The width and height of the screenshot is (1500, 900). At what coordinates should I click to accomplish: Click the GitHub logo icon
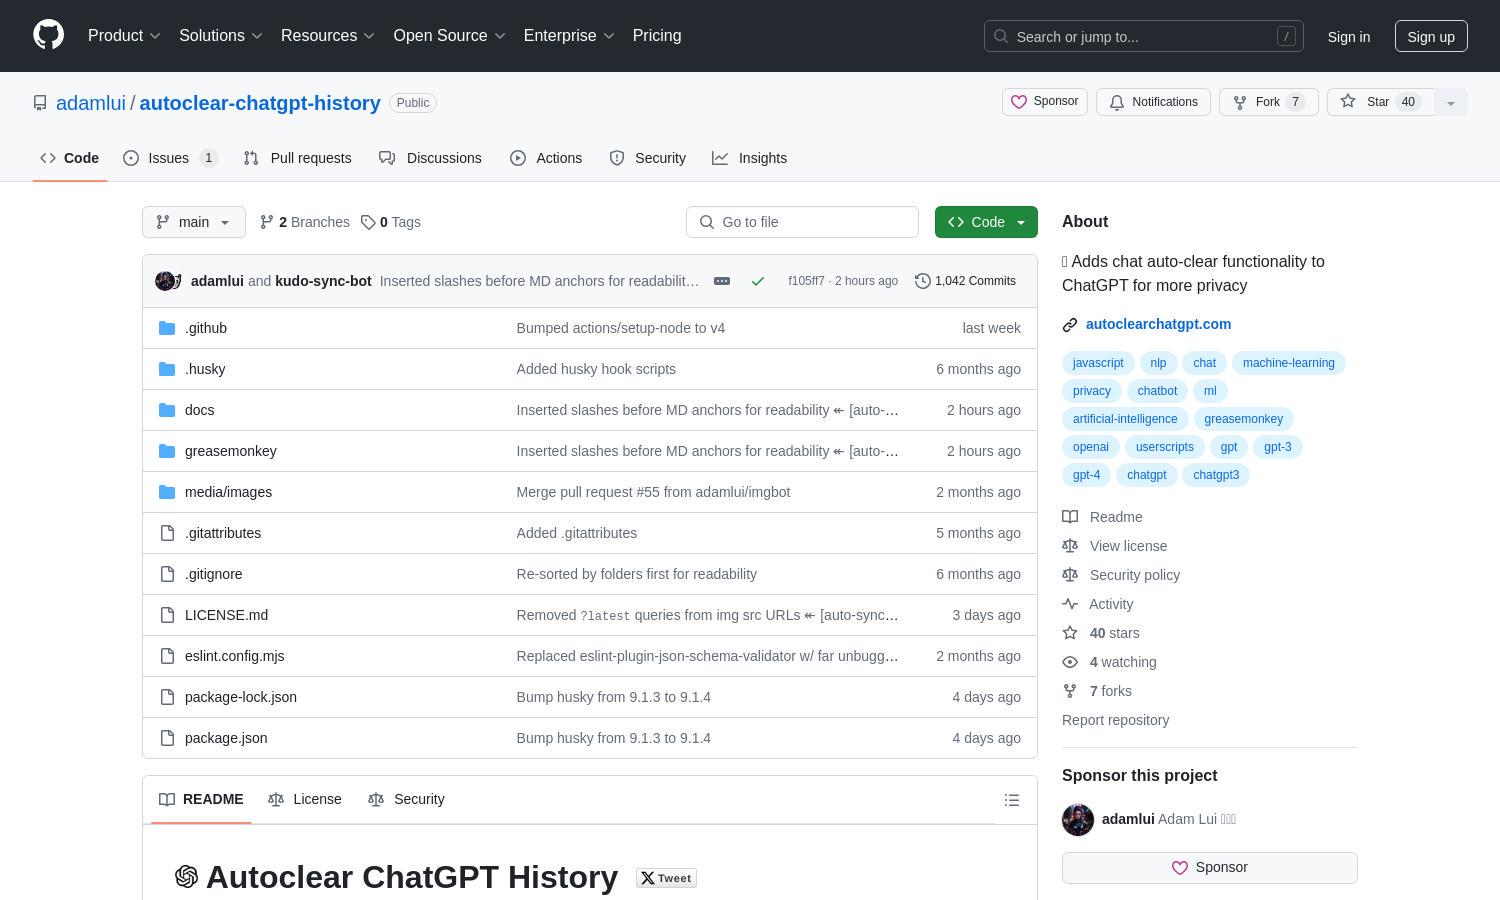[x=48, y=35]
